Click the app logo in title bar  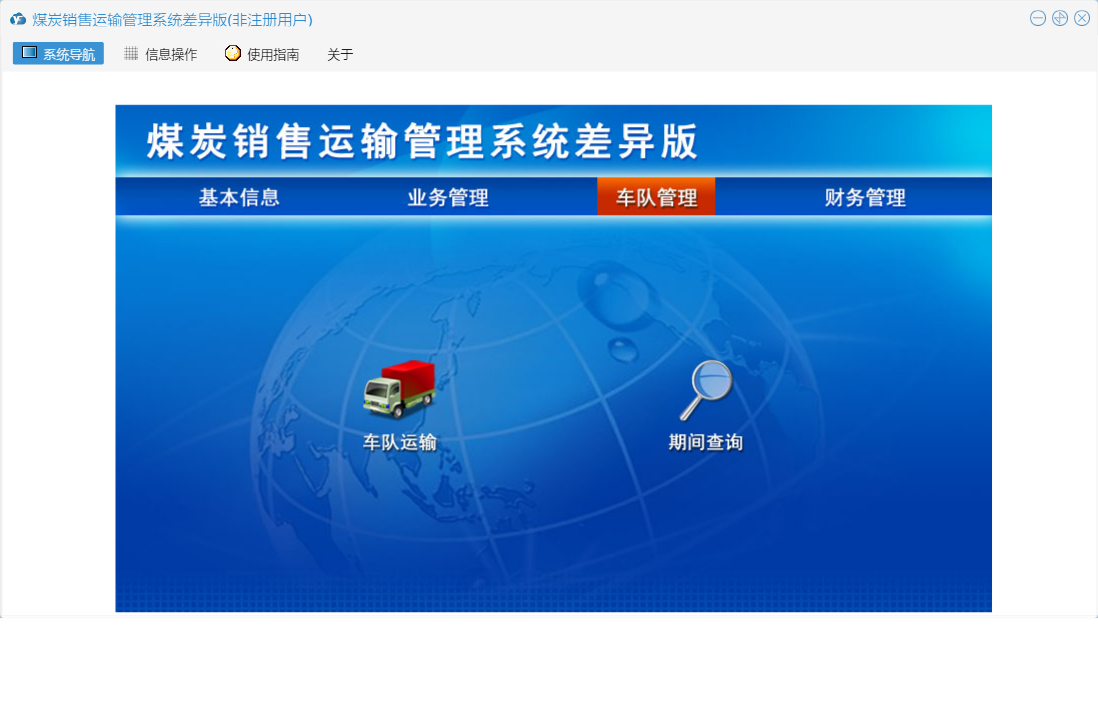click(x=18, y=20)
